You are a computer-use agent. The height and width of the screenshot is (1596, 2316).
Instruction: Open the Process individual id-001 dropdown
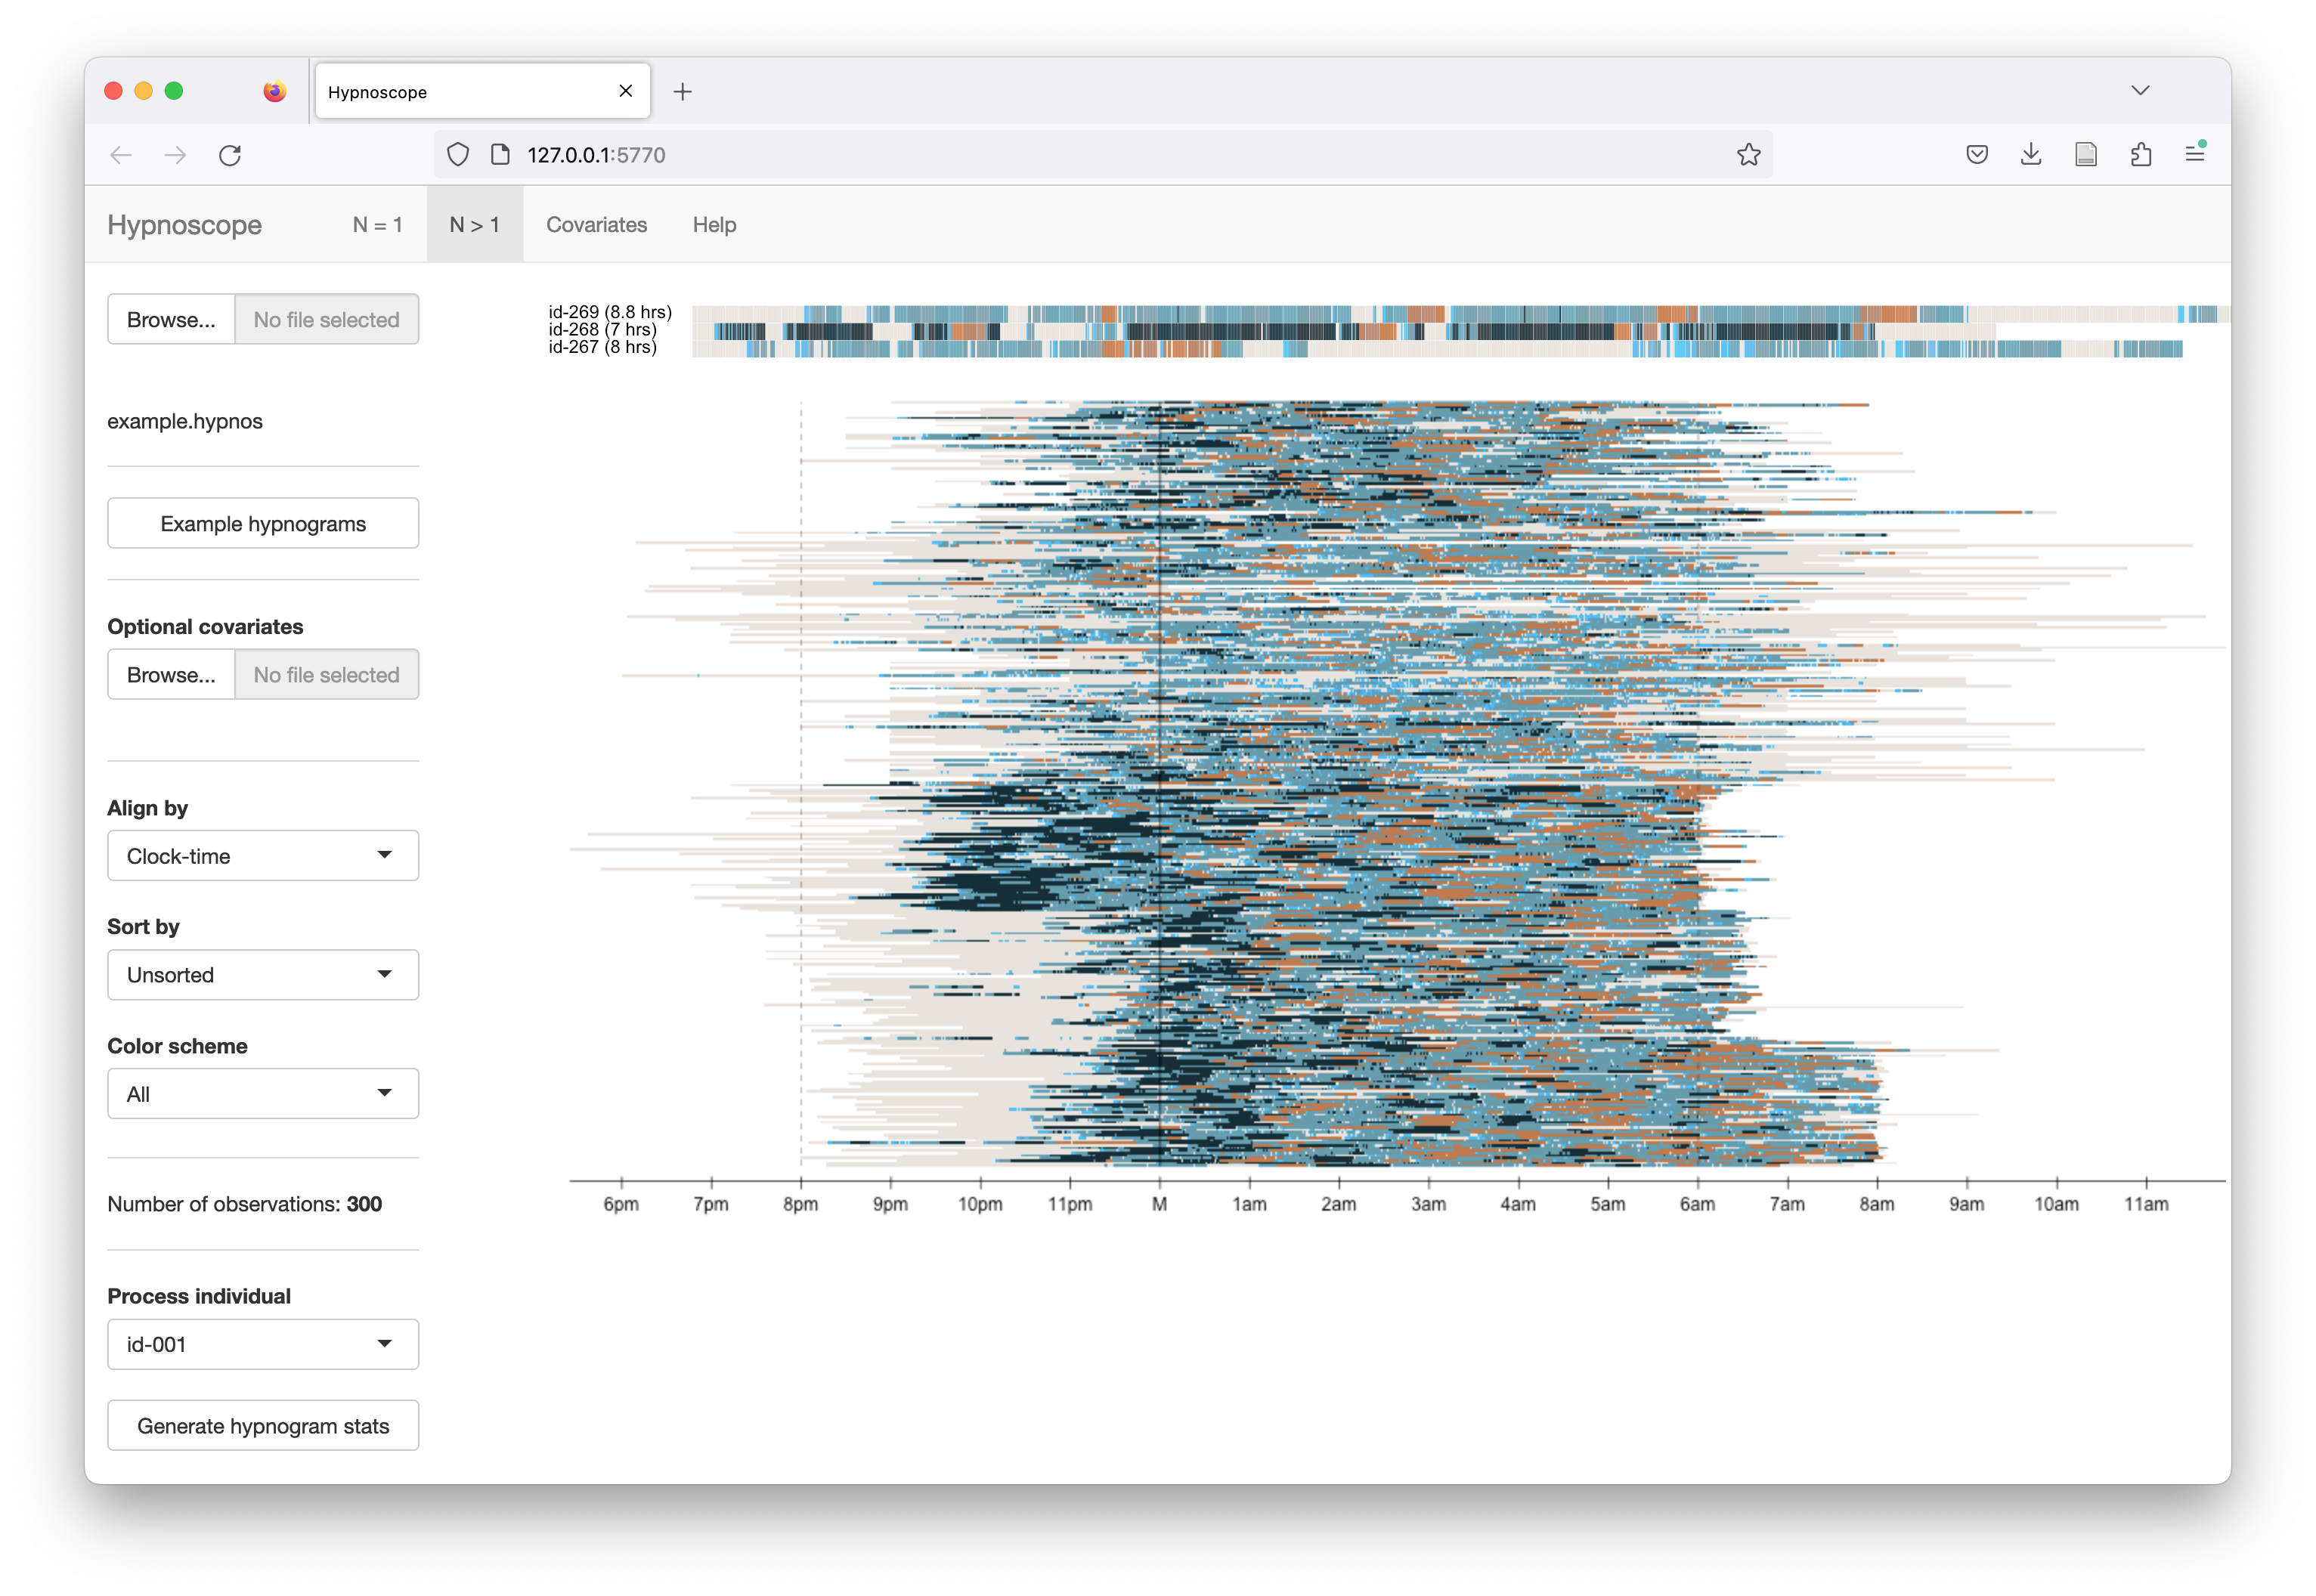pos(263,1345)
